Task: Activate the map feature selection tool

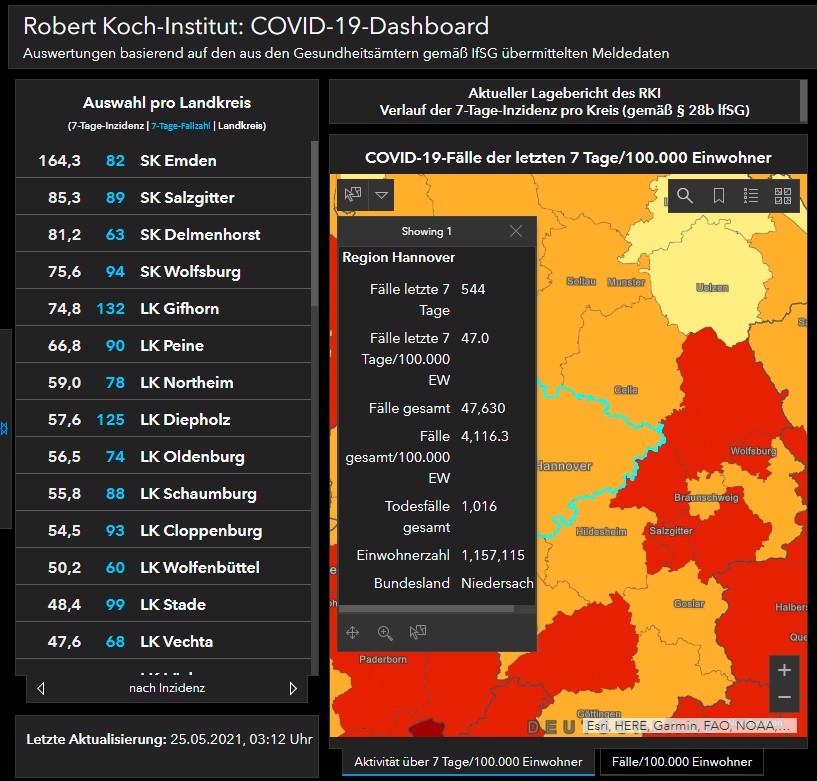Action: [x=353, y=194]
